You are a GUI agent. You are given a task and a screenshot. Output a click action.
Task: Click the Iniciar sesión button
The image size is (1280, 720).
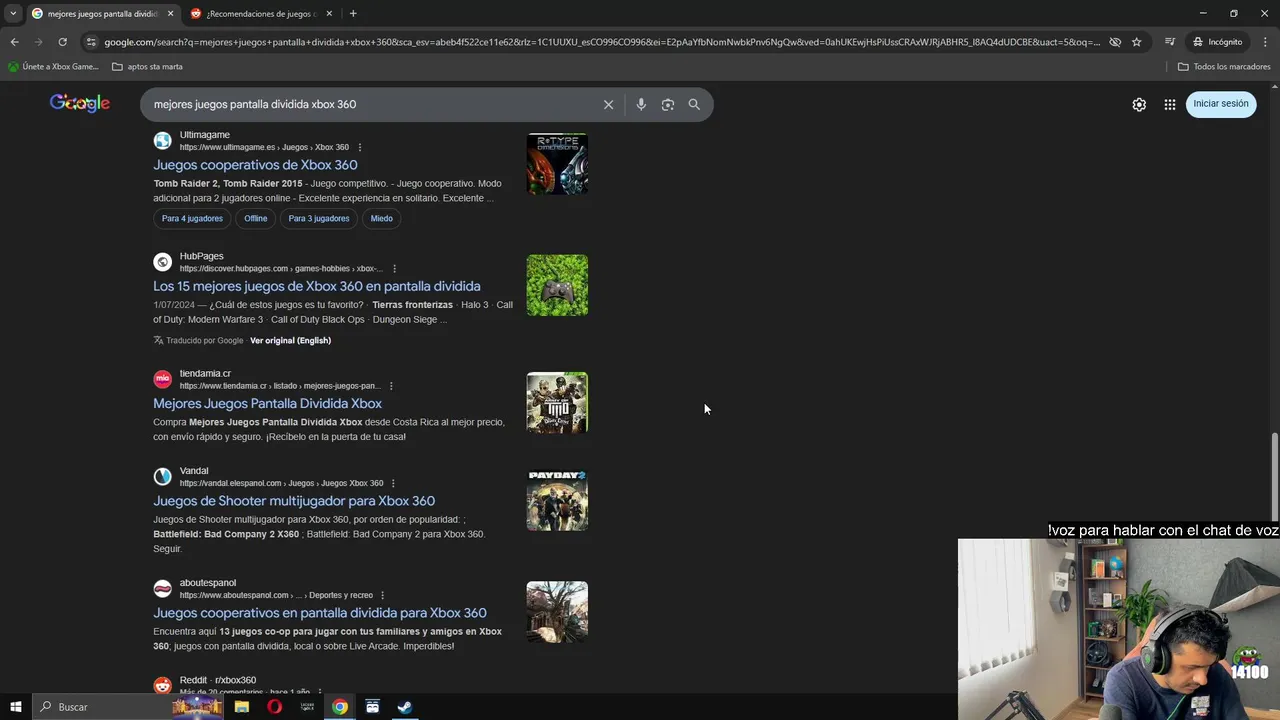click(x=1220, y=104)
